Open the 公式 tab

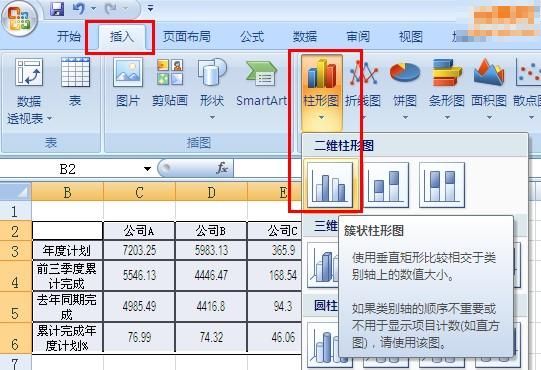(252, 36)
